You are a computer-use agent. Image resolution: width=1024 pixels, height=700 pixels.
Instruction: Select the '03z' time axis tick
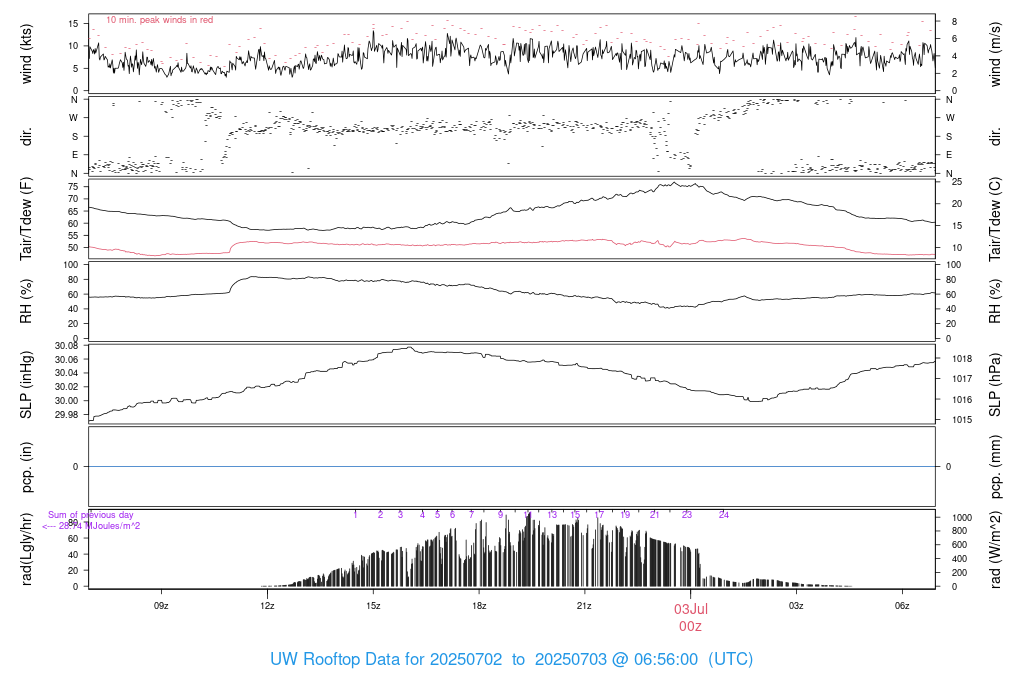pyautogui.click(x=795, y=606)
